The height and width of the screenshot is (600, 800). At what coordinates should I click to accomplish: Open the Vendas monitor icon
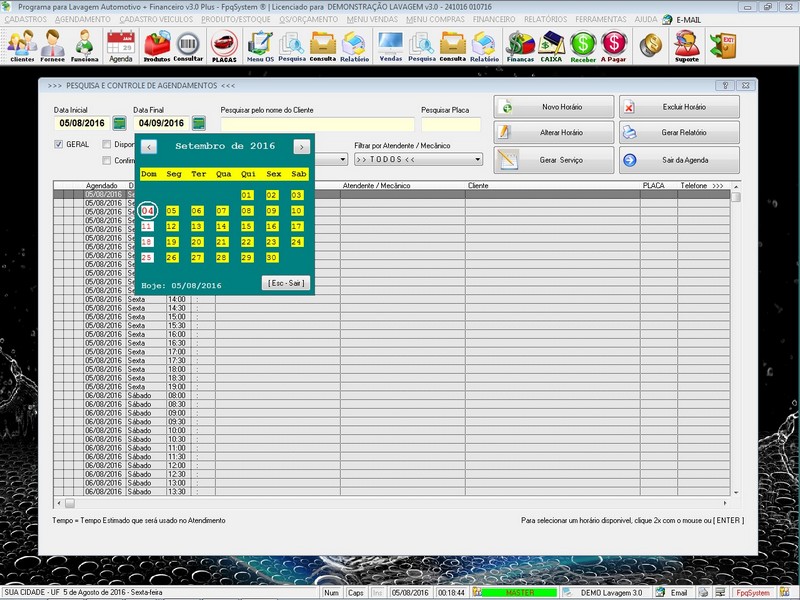pos(390,46)
